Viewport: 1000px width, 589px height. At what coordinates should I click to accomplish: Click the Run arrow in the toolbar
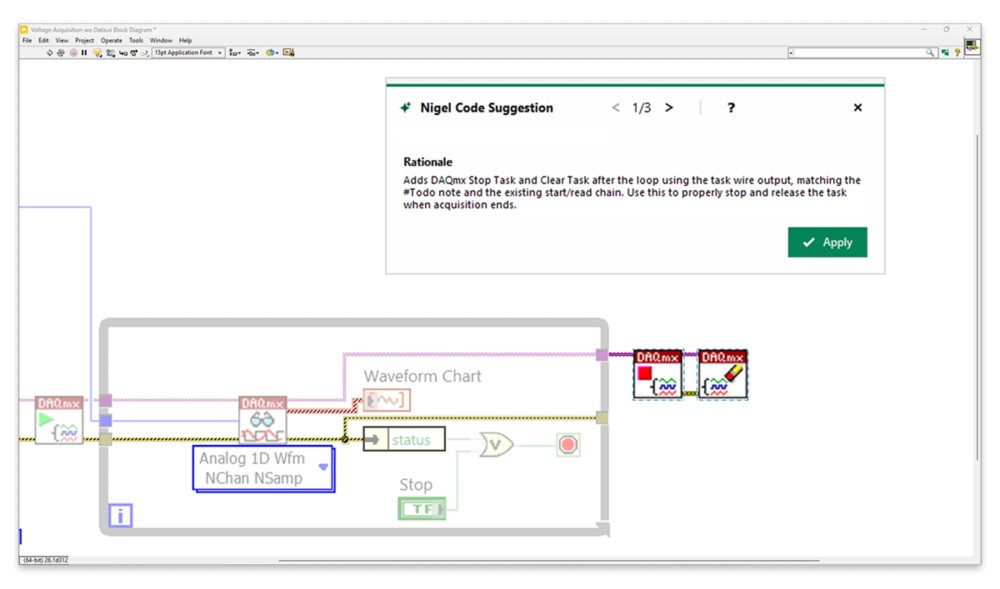[x=50, y=53]
